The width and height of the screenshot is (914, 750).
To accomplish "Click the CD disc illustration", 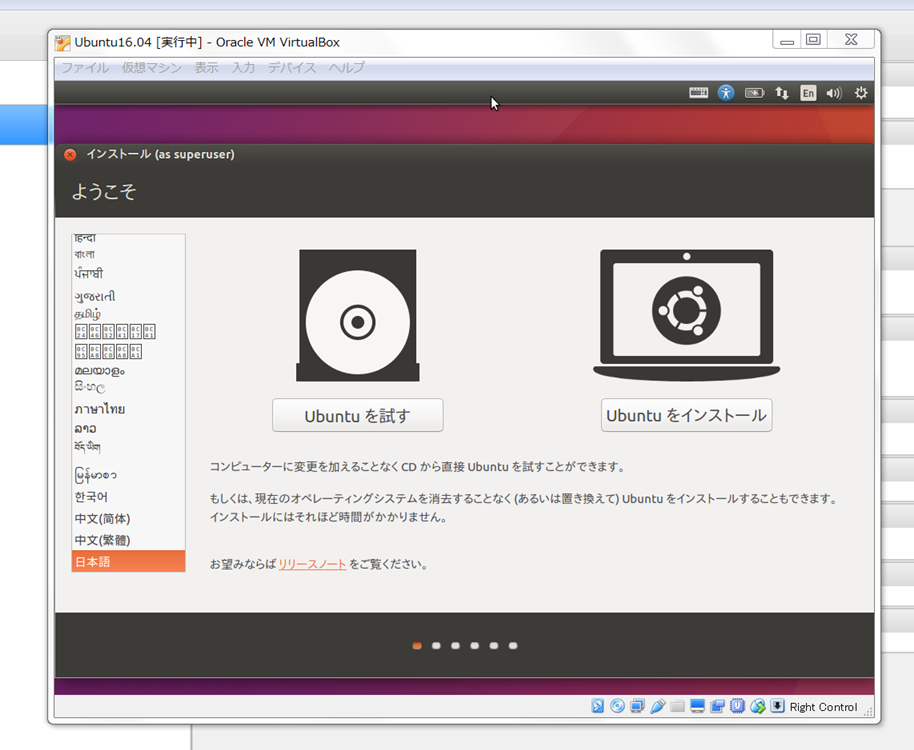I will [x=358, y=316].
